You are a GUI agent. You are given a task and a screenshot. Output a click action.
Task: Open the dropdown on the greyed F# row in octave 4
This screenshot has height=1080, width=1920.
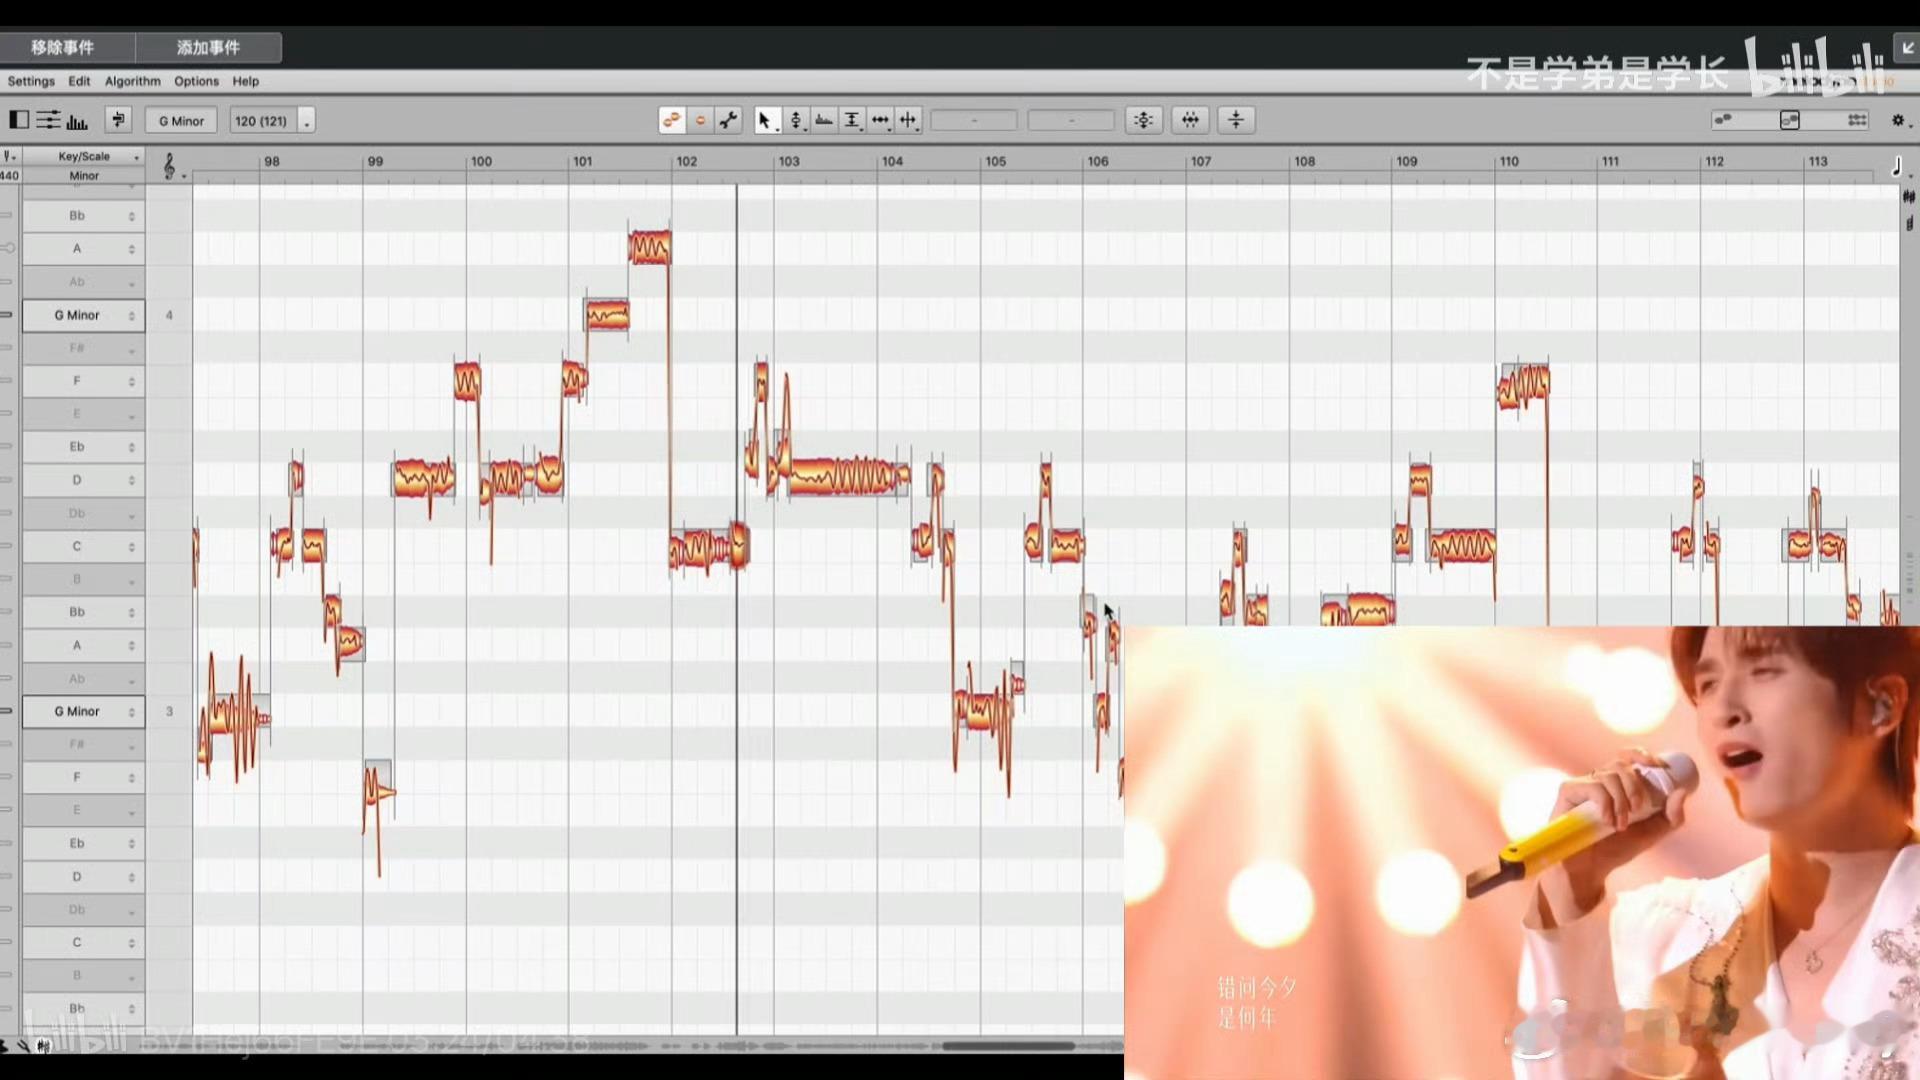[131, 350]
